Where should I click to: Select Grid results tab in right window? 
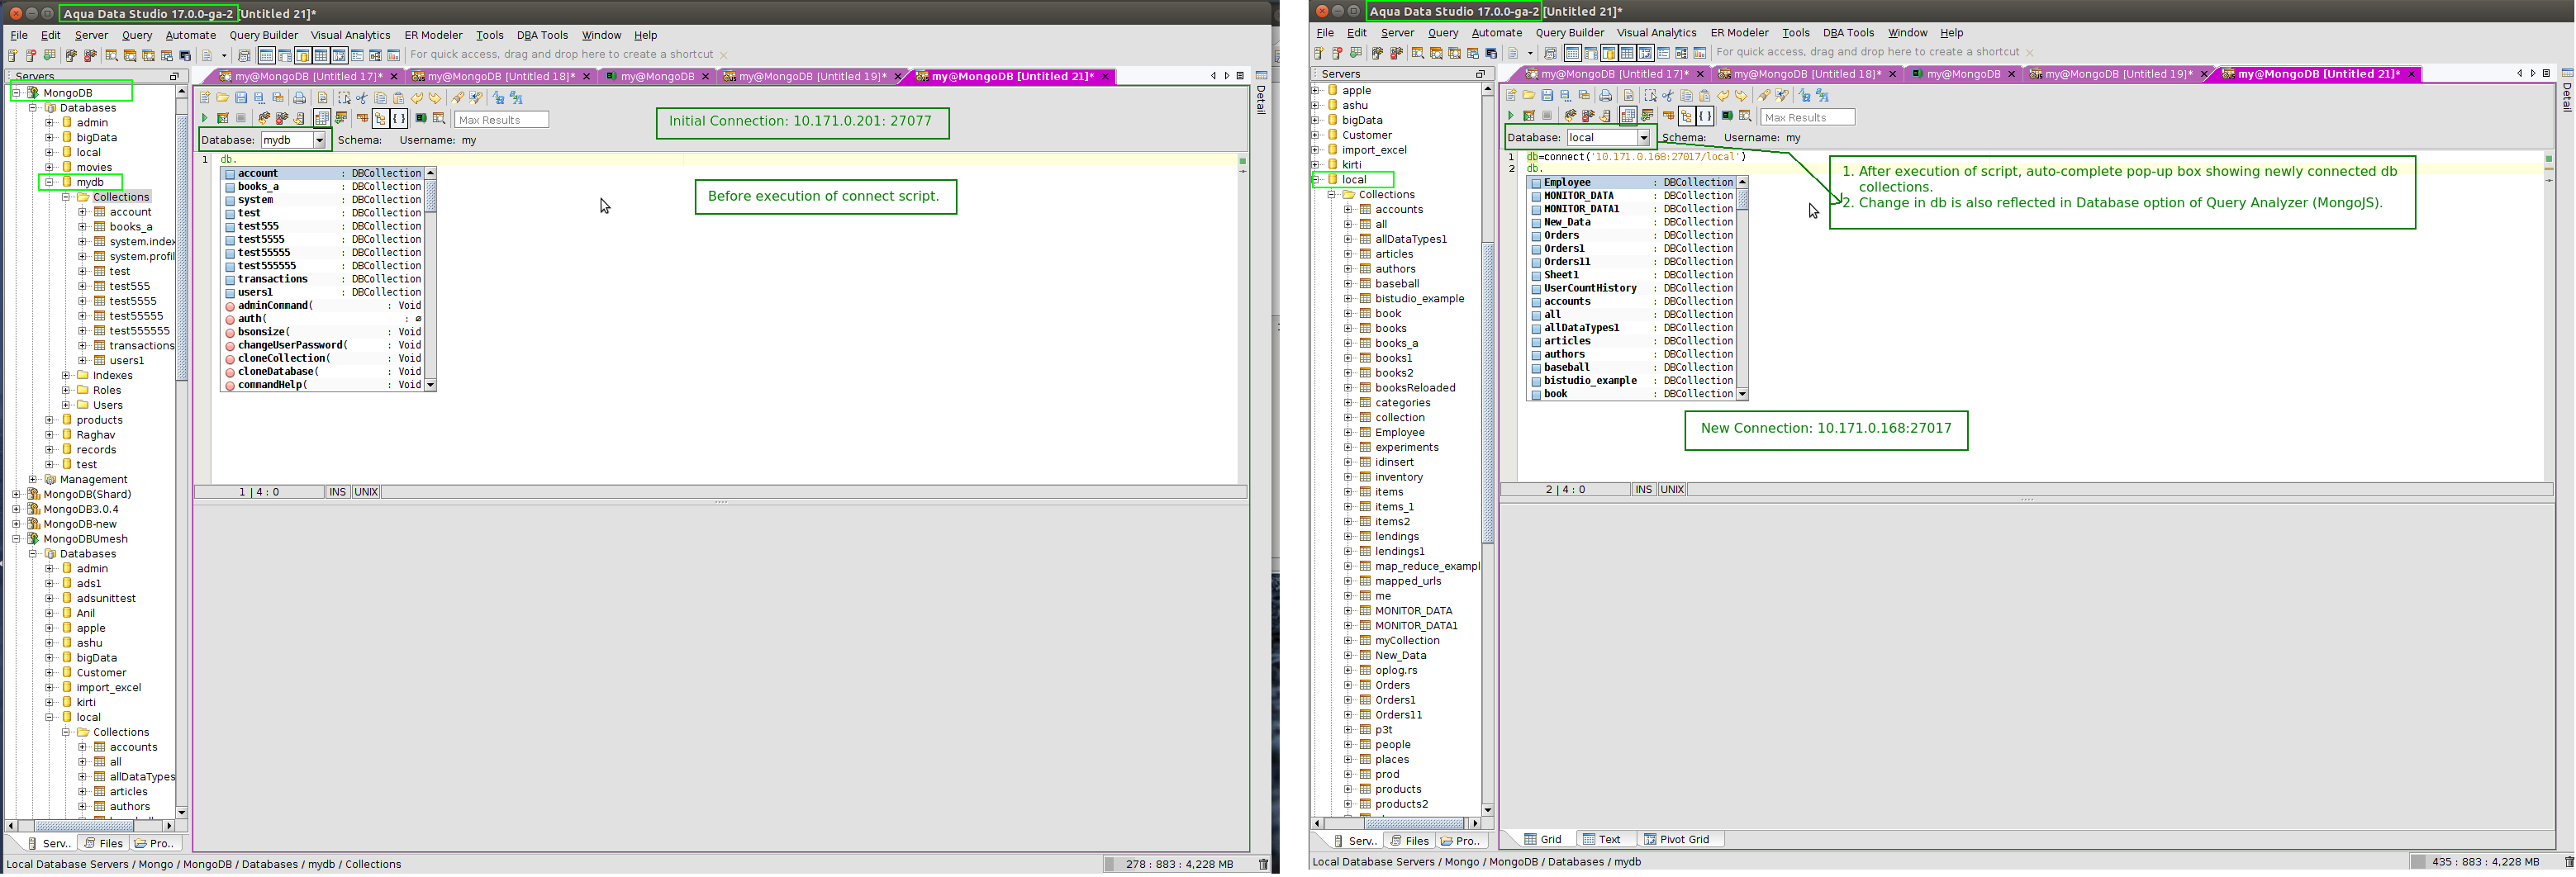coord(1543,840)
